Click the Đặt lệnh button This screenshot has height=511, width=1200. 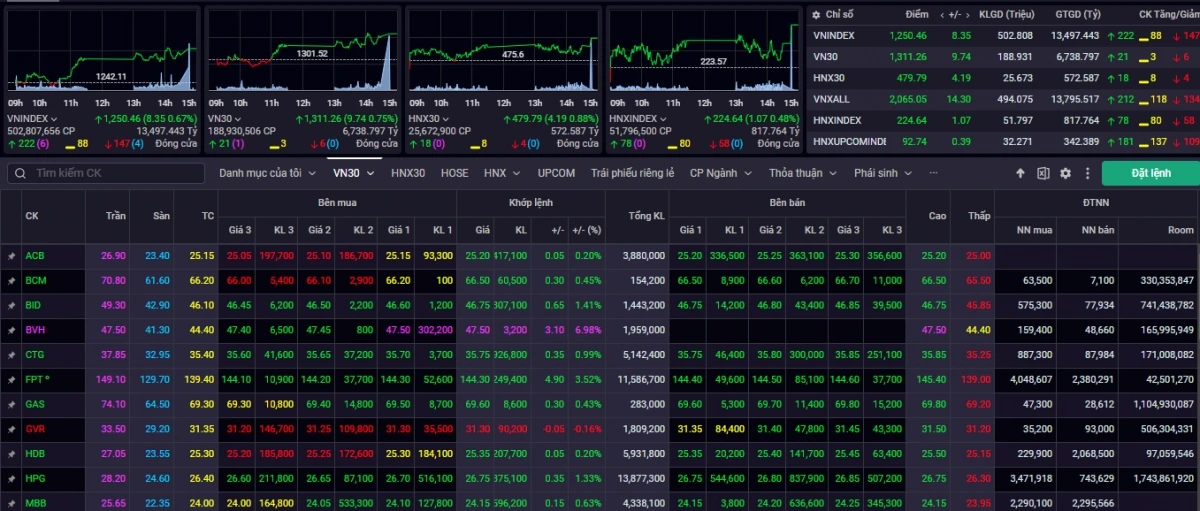(1150, 173)
